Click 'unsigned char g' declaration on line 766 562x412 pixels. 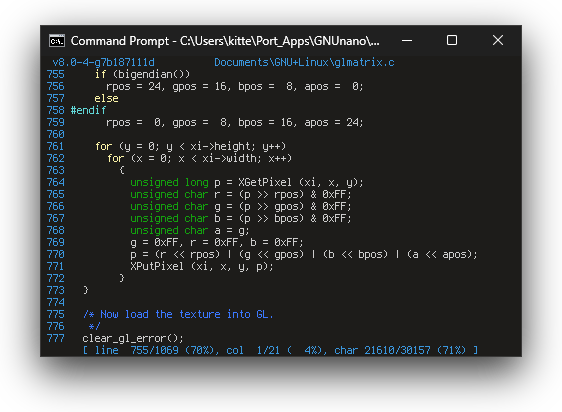tap(240, 206)
